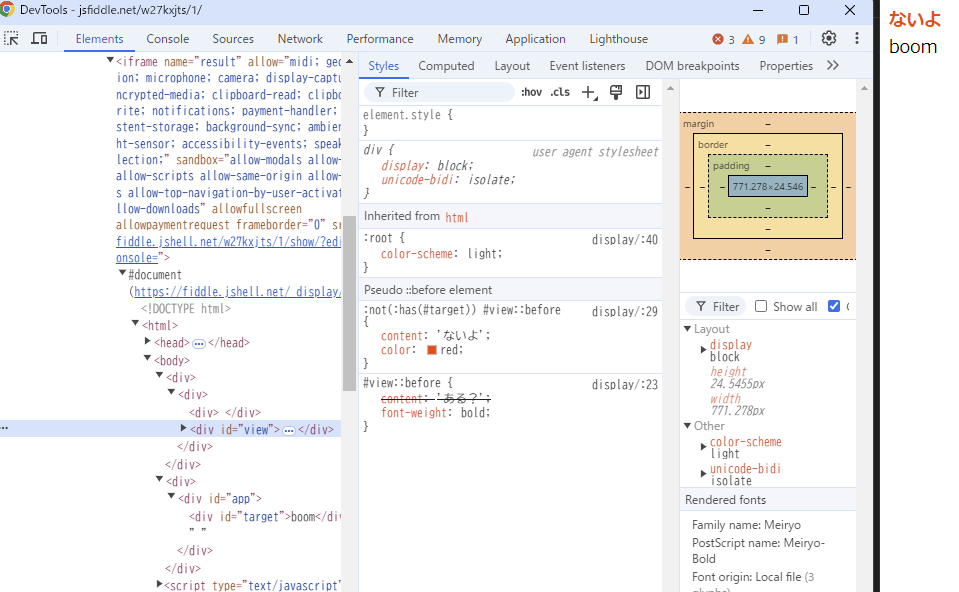959x592 pixels.
Task: Click the html link in Inherited from
Action: coord(456,217)
